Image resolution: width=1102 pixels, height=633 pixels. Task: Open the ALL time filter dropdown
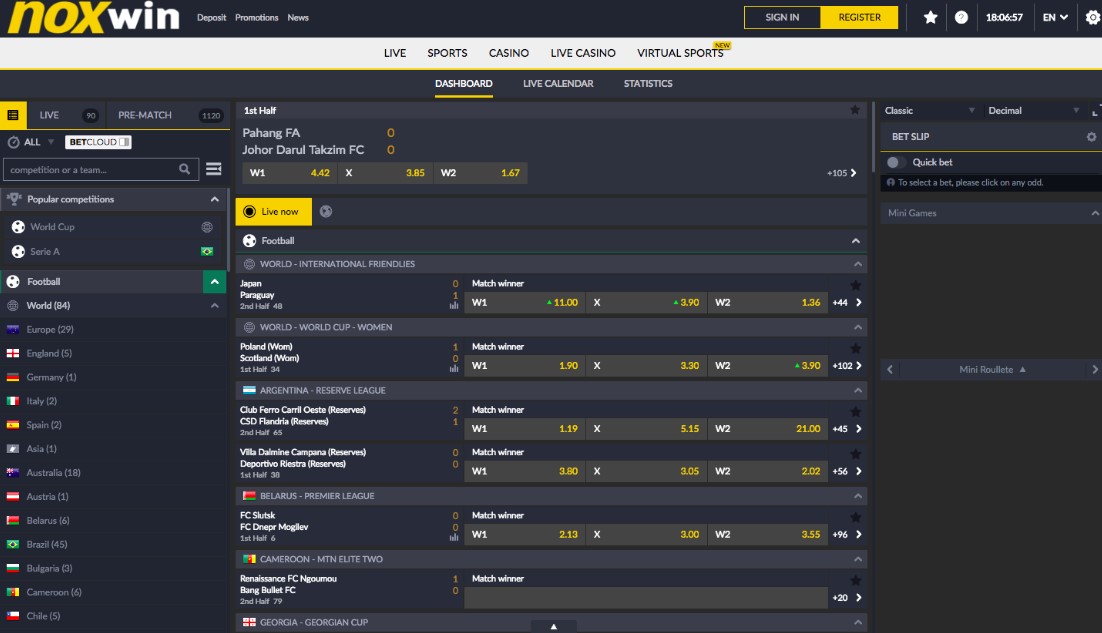(31, 142)
